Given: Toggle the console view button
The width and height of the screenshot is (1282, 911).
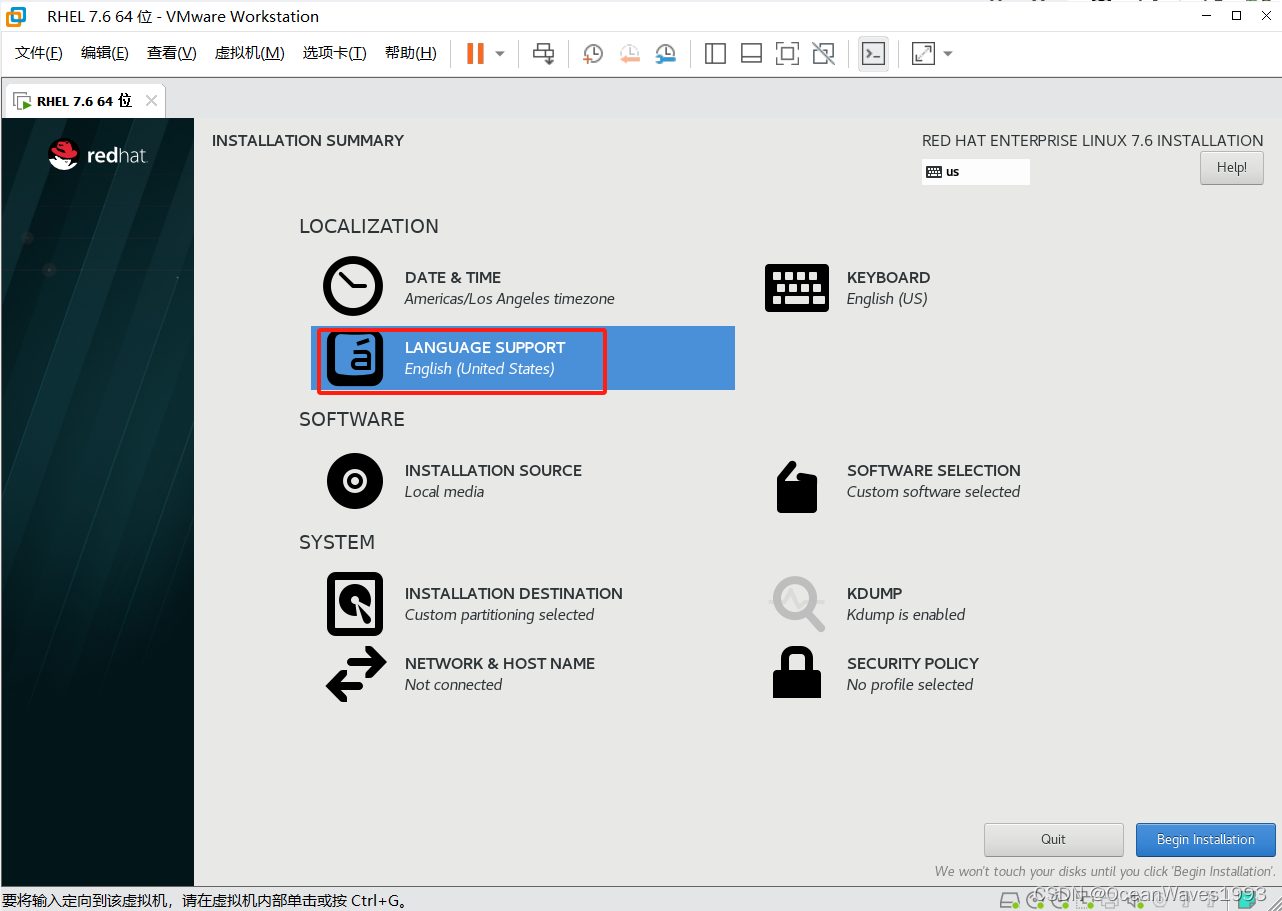Looking at the screenshot, I should pyautogui.click(x=873, y=53).
